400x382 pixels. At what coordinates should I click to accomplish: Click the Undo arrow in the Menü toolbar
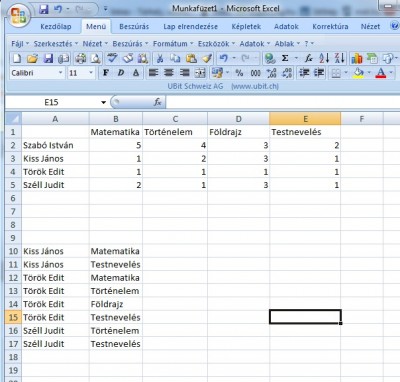point(224,58)
